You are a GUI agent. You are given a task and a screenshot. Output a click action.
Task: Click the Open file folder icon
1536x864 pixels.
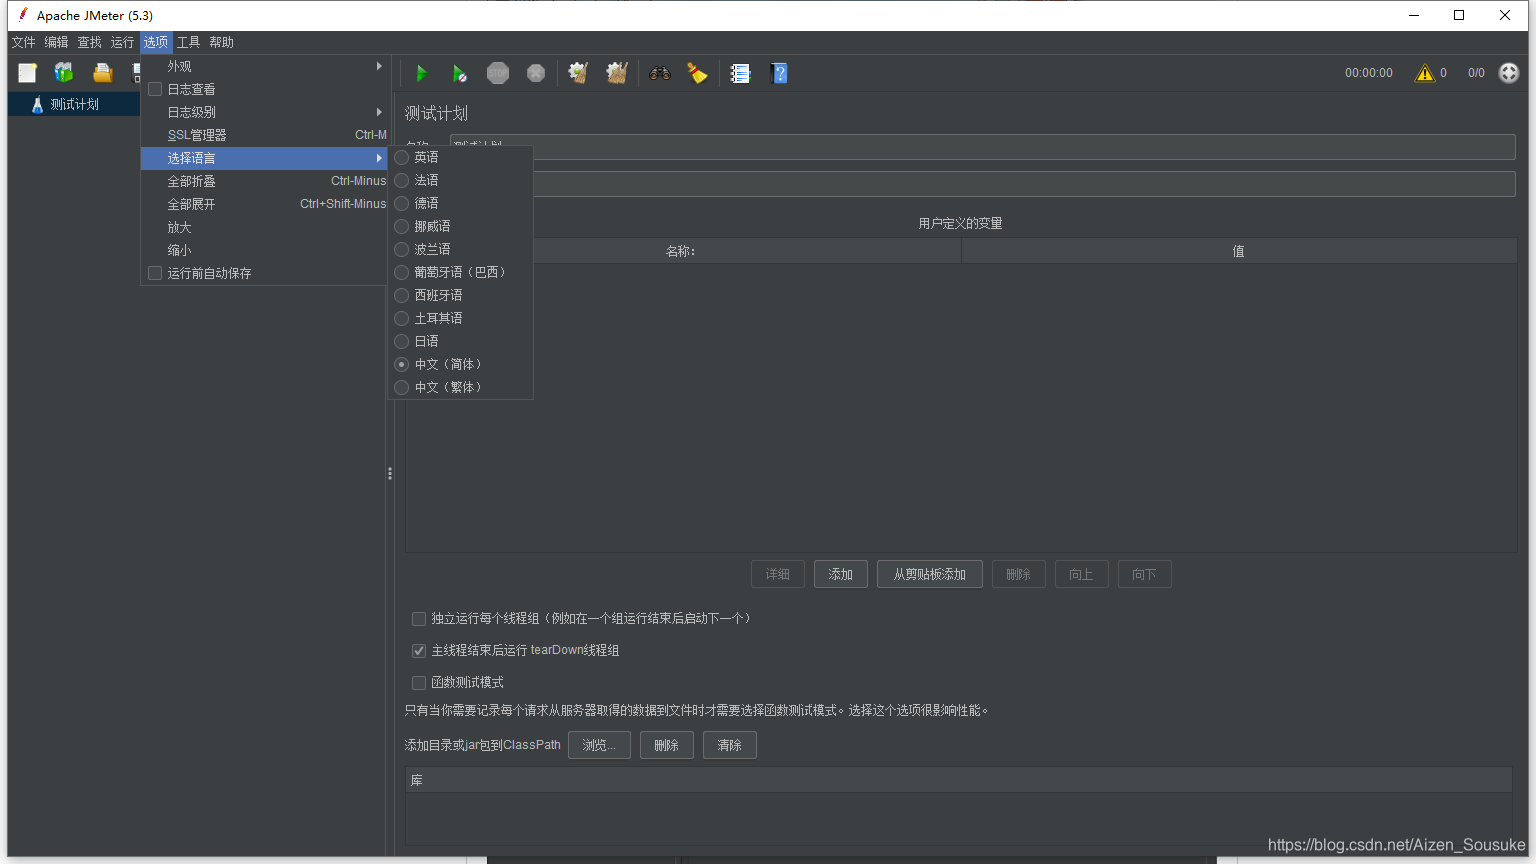tap(102, 73)
